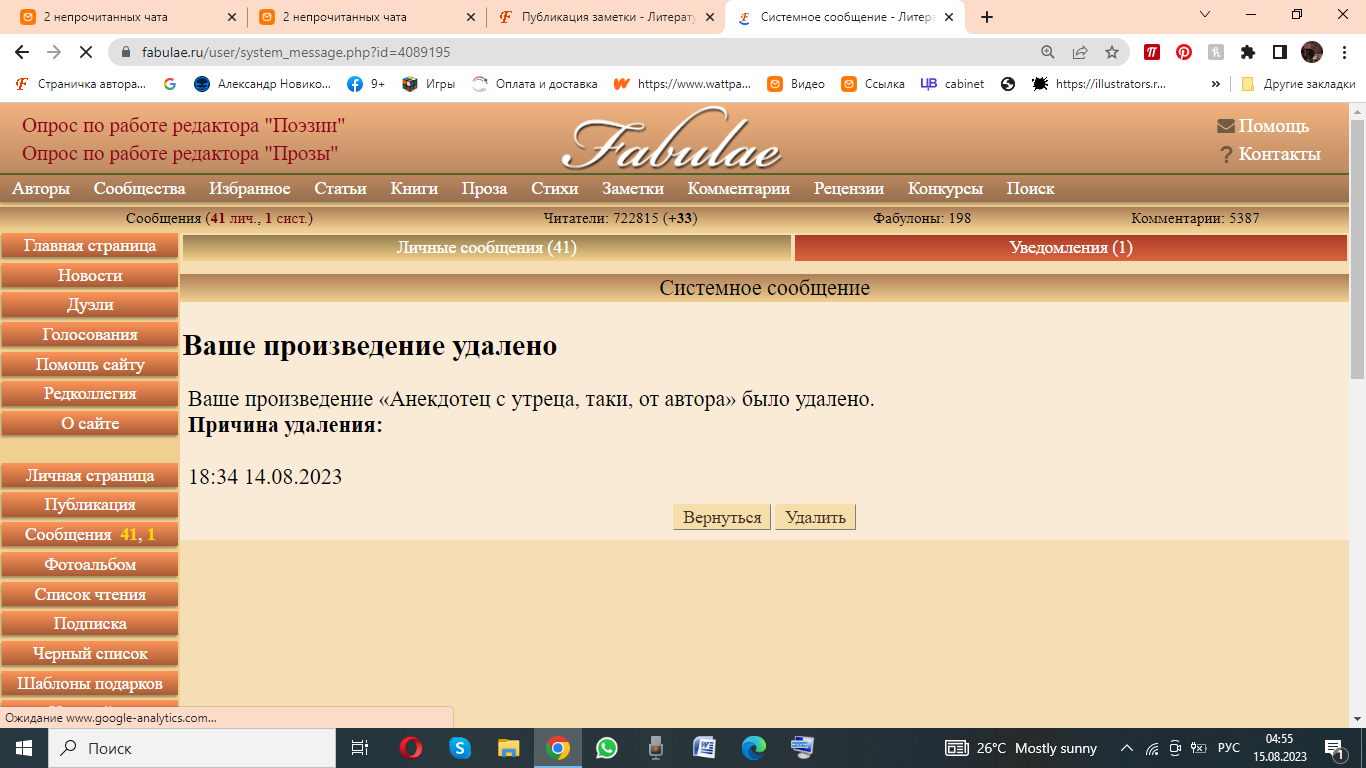Open the Контакты link
Screen dimensions: 1366x768
1271,154
